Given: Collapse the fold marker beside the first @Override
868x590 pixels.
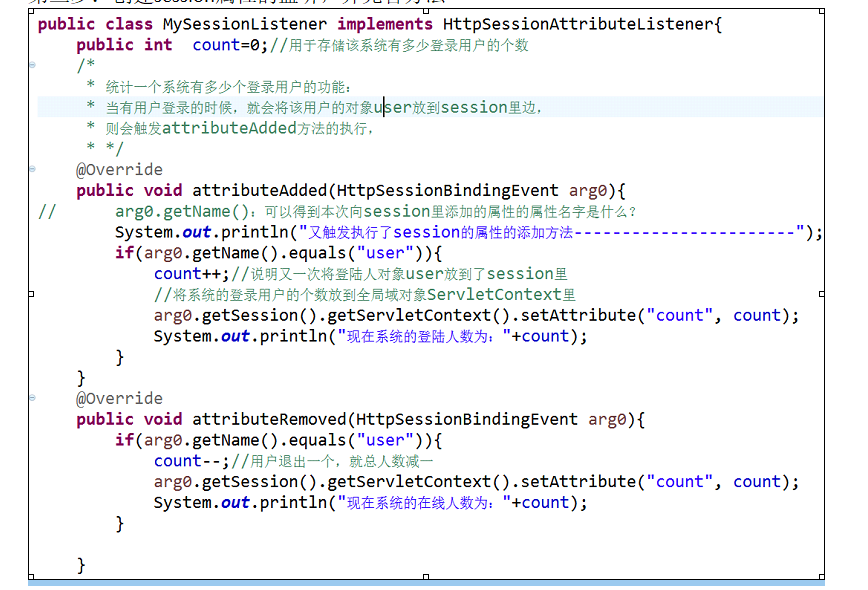Looking at the screenshot, I should tap(33, 169).
